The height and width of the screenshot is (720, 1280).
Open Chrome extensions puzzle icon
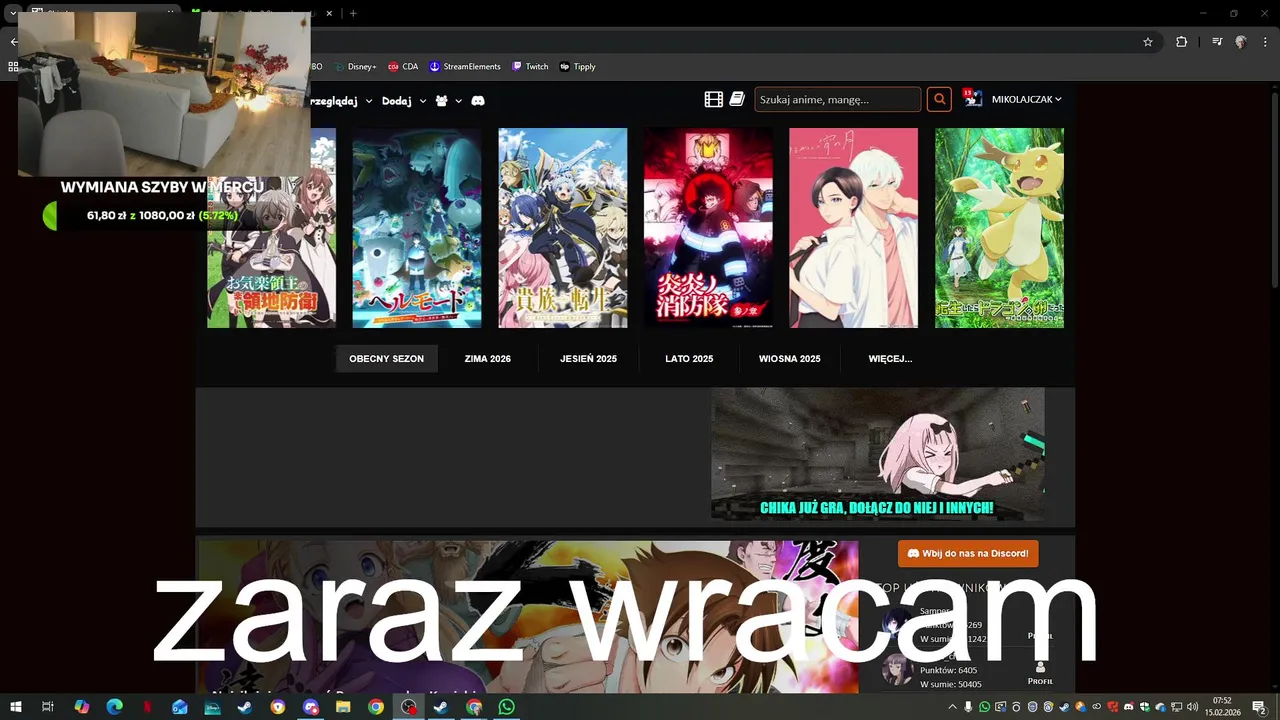[1181, 42]
